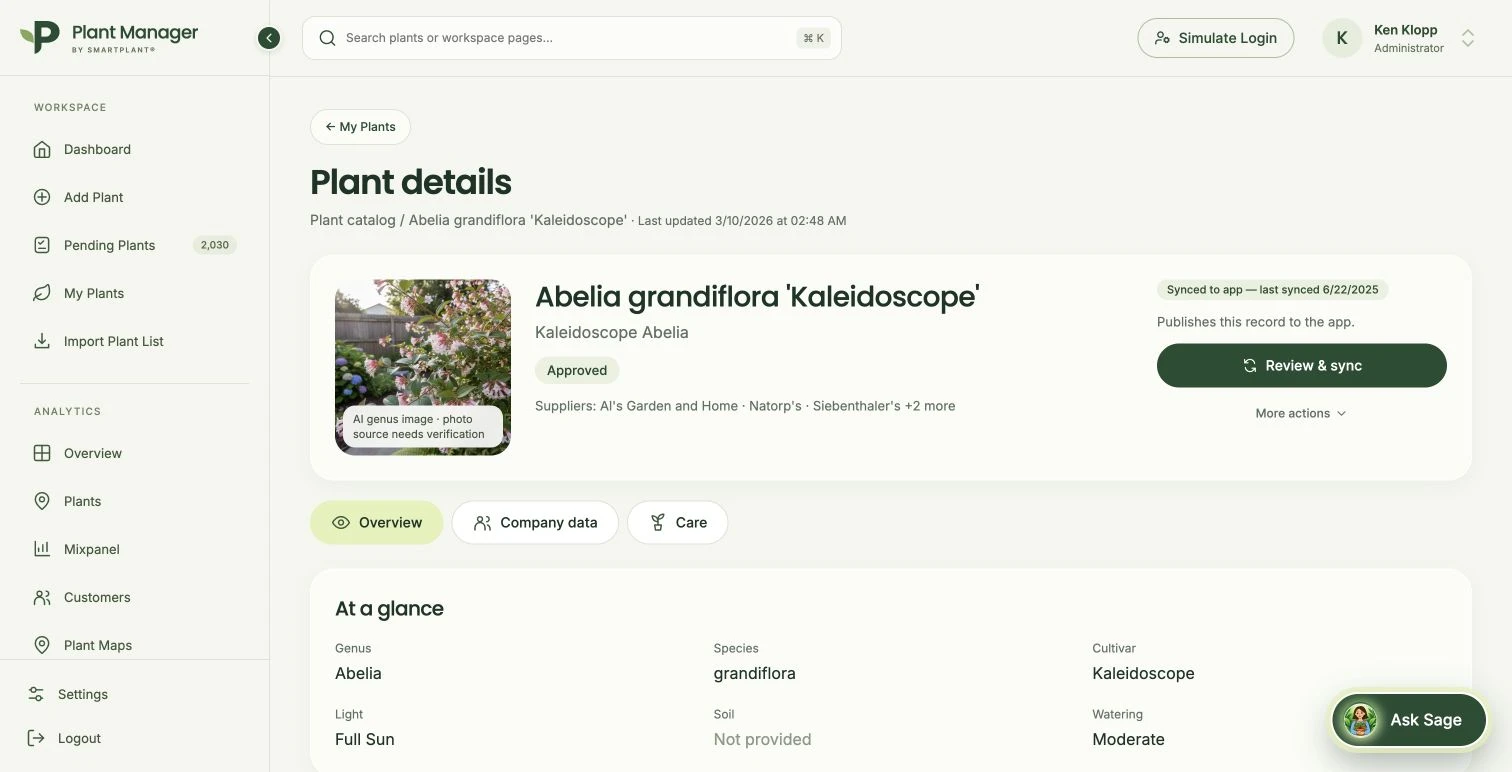Click the ⌘K shortcut badge
This screenshot has height=772, width=1512.
point(814,38)
